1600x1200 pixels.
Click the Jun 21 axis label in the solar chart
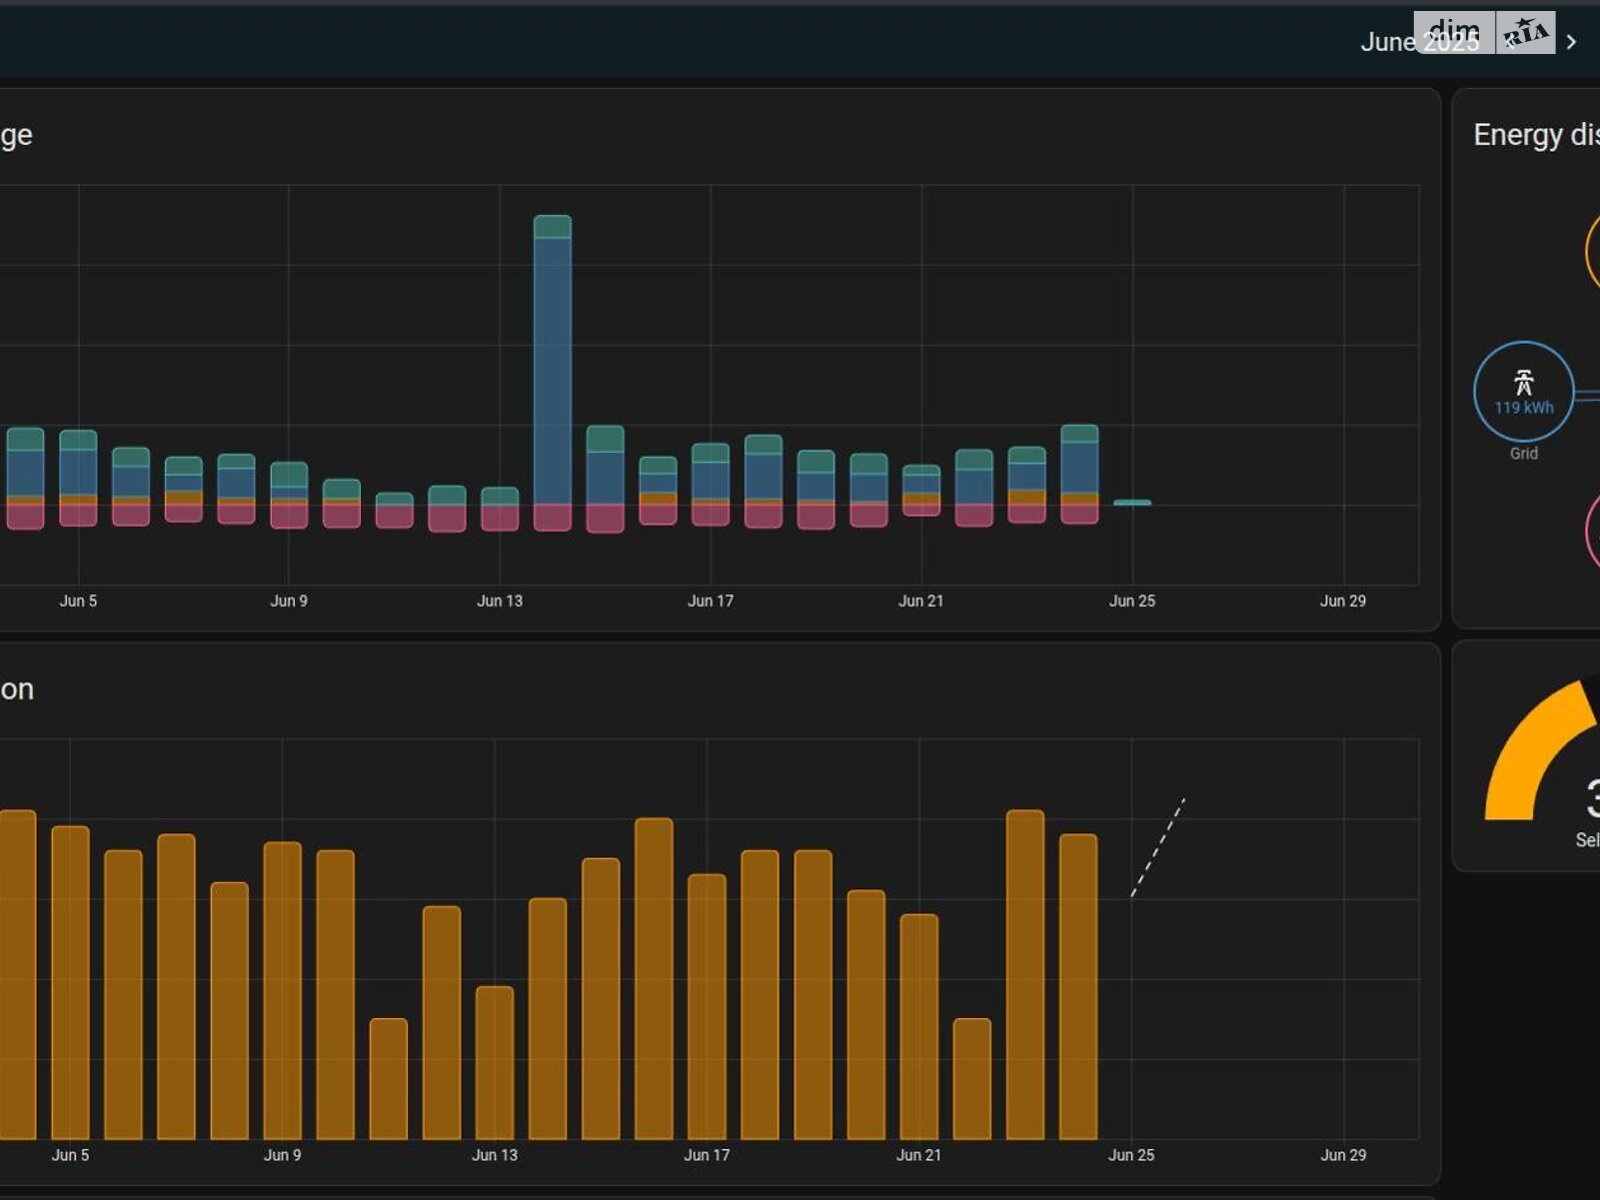919,1155
